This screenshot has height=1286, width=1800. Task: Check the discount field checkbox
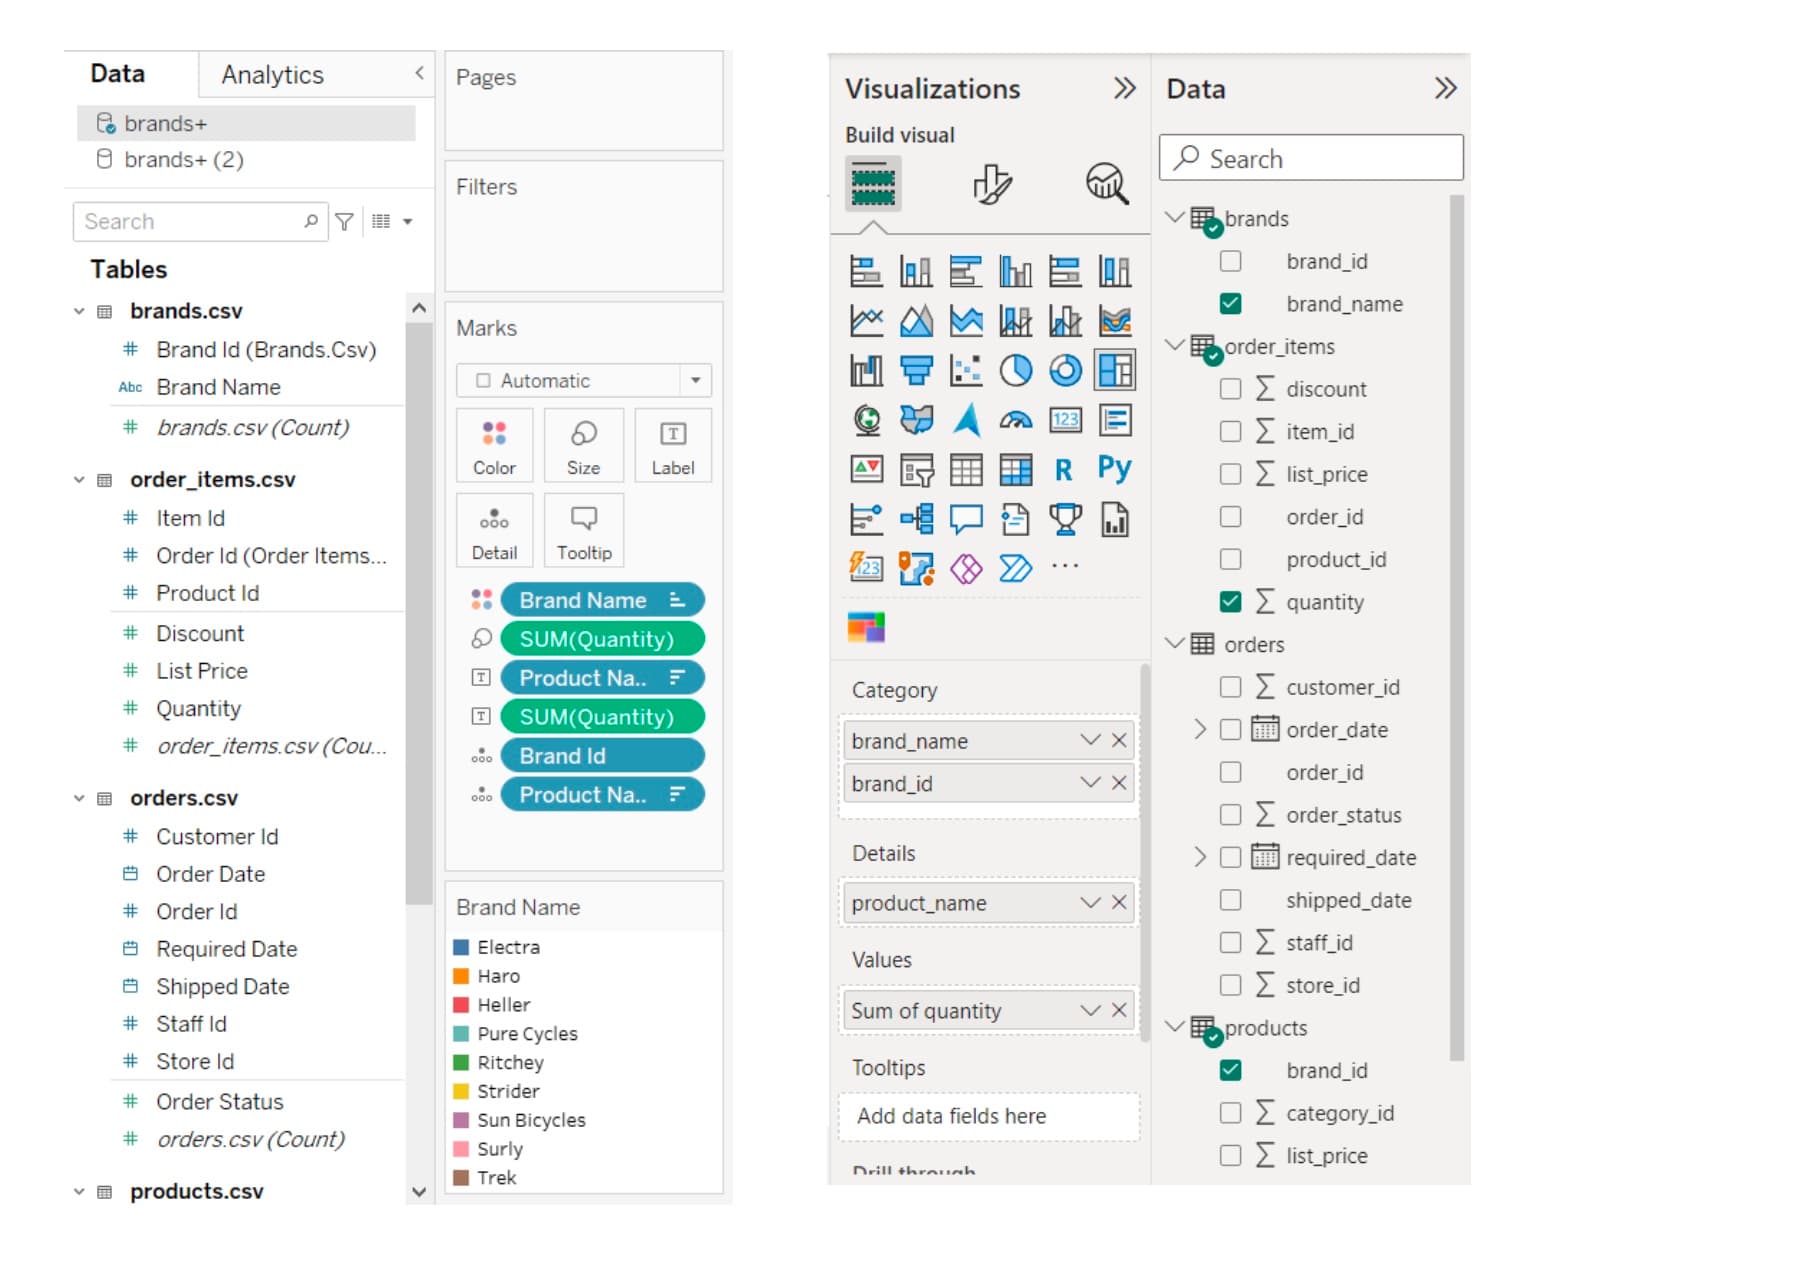point(1231,389)
